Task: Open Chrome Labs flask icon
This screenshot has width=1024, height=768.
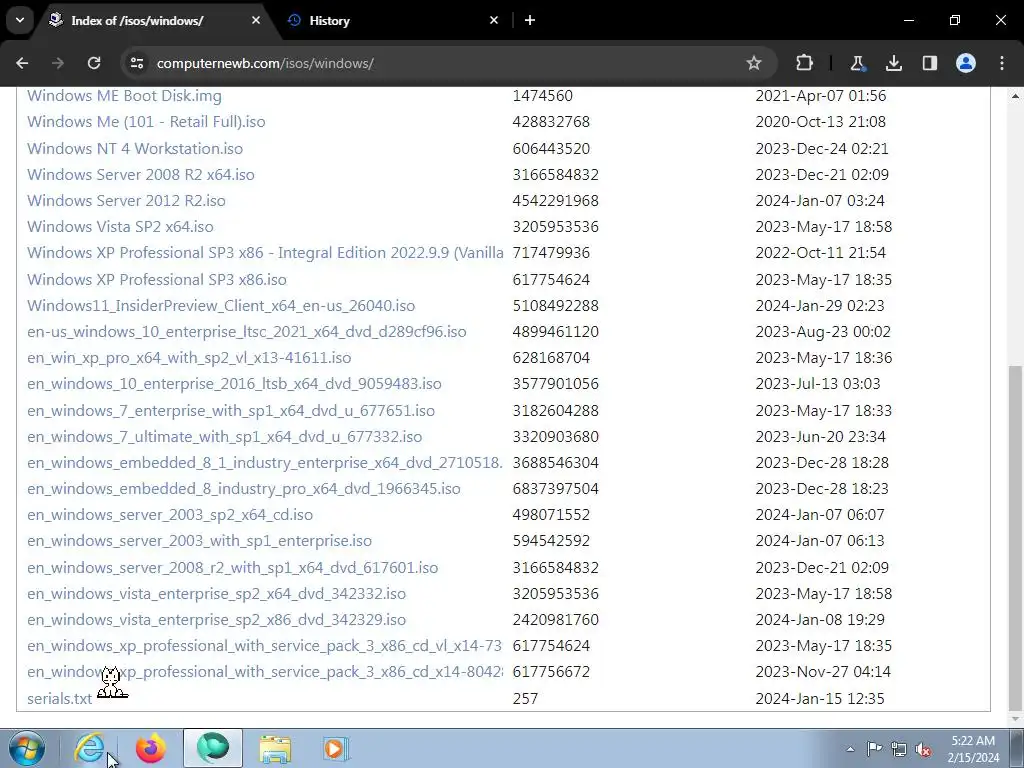Action: coord(857,63)
